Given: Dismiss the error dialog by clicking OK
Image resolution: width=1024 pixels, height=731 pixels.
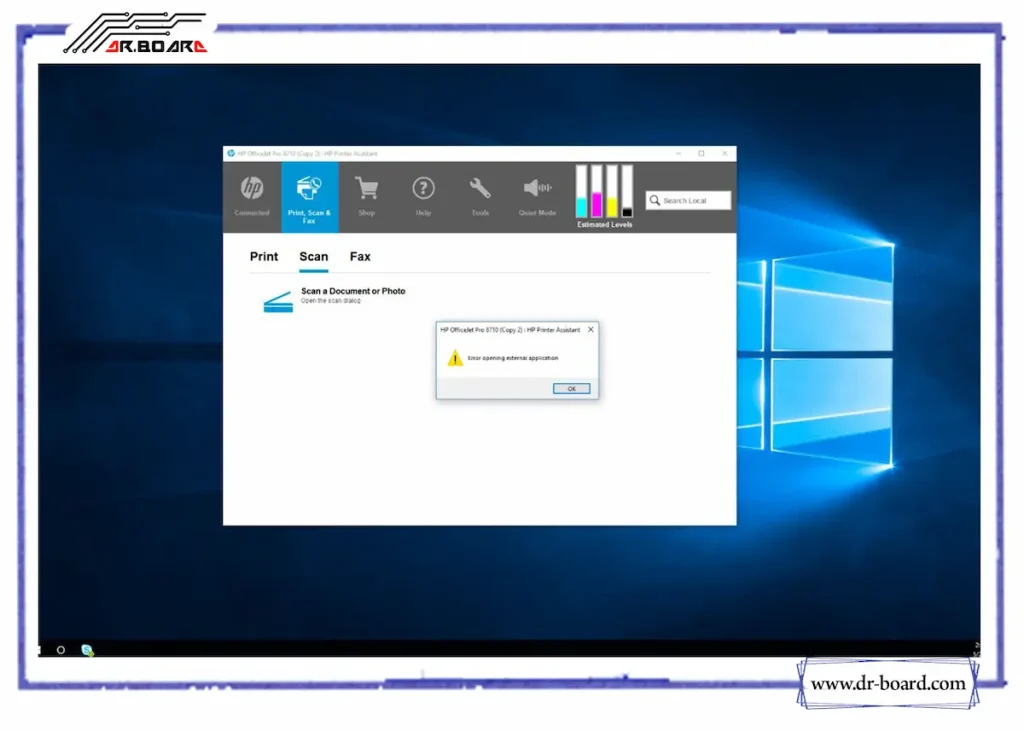Looking at the screenshot, I should click(570, 388).
